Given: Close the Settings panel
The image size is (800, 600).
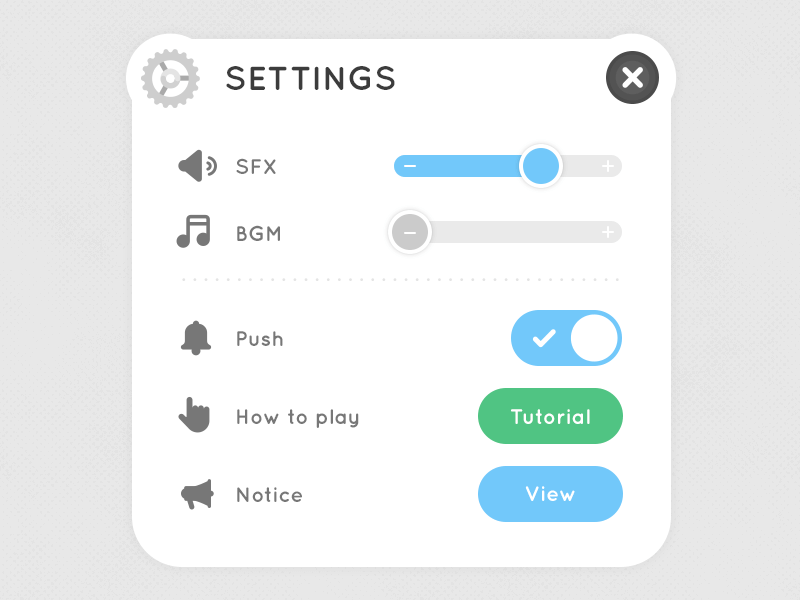Looking at the screenshot, I should (x=632, y=78).
